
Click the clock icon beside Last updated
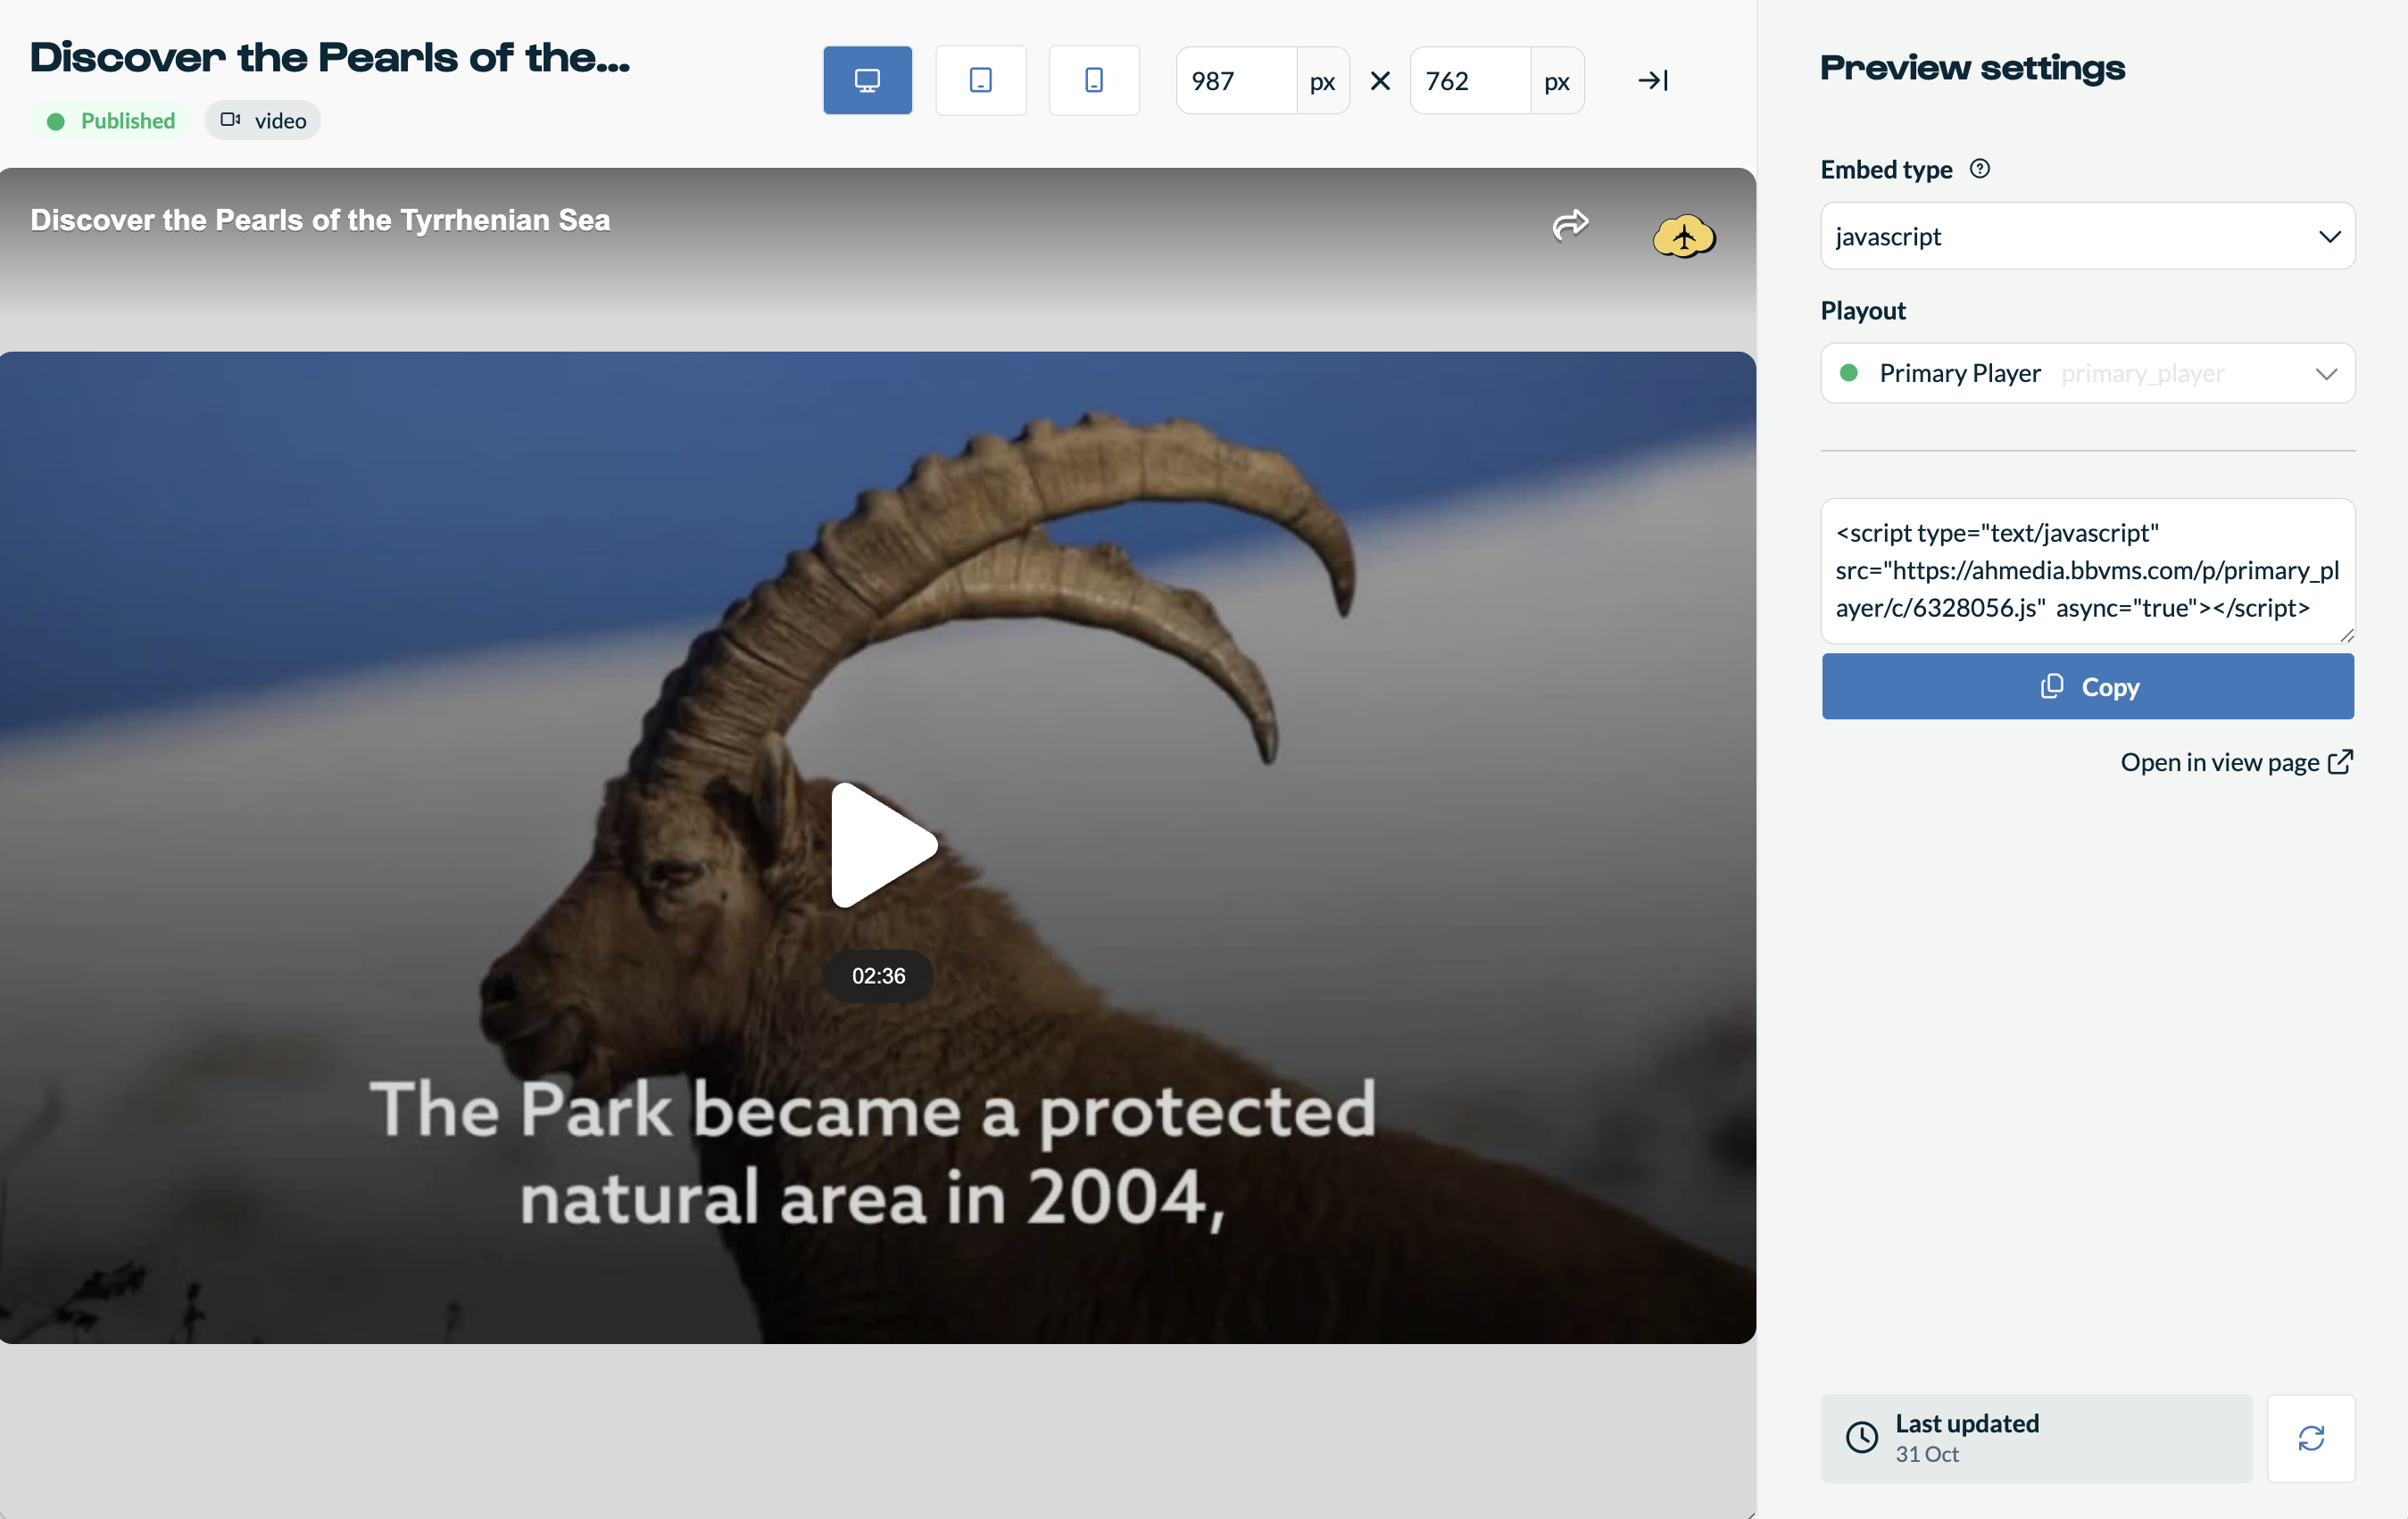coord(1861,1438)
